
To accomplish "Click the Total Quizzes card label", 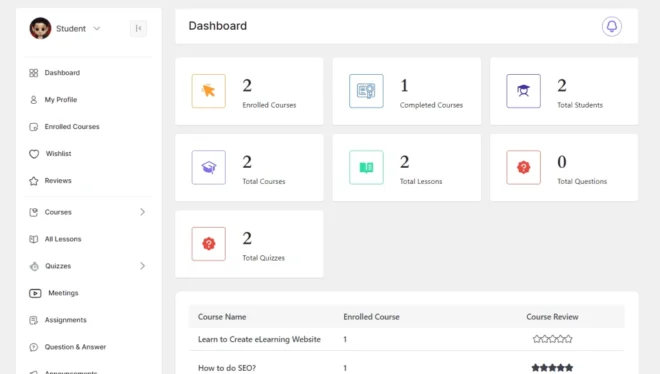I will (x=263, y=258).
